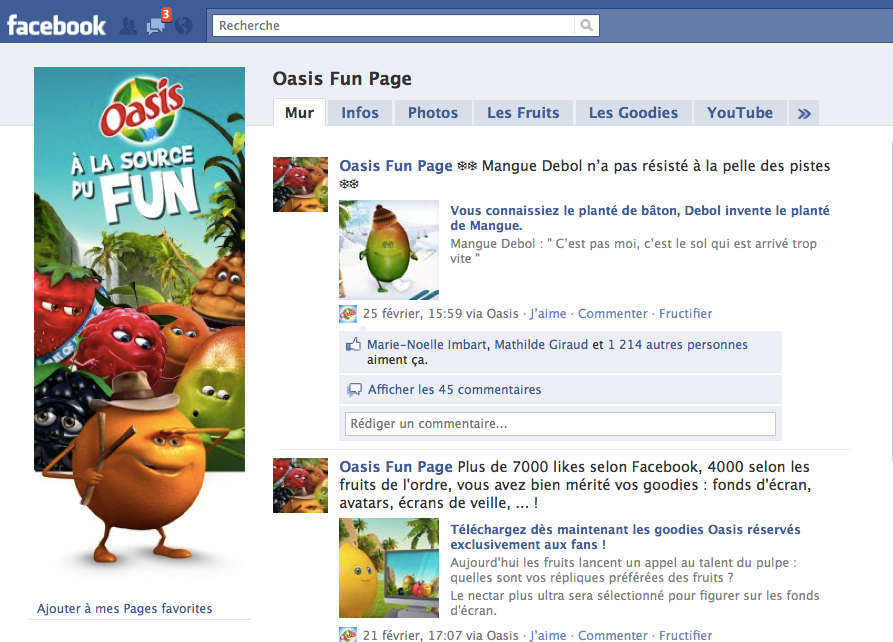Click the thumbs-up like icon
Image resolution: width=893 pixels, height=642 pixels.
(x=354, y=344)
